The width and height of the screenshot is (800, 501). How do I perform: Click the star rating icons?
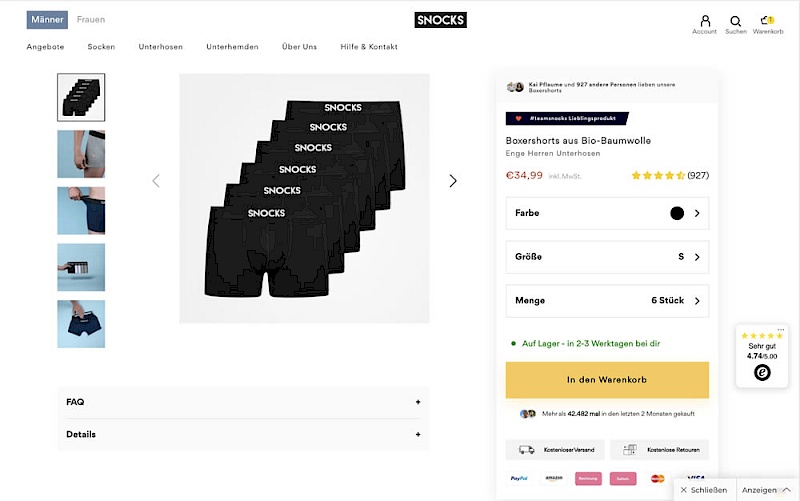click(x=657, y=176)
